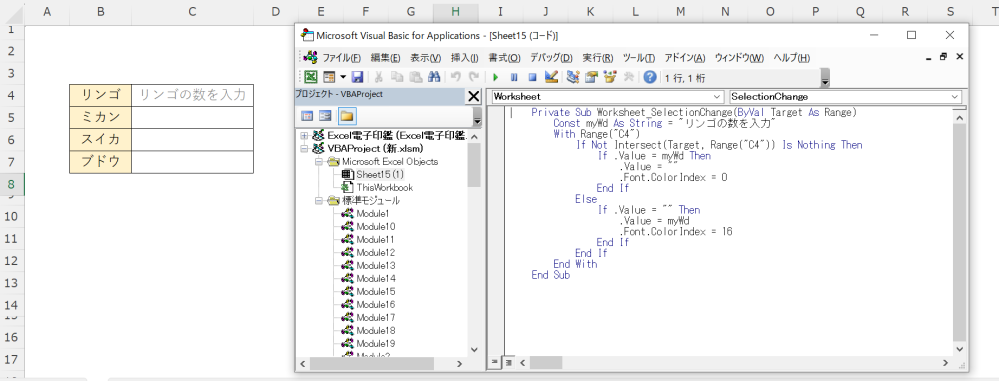
Task: Click the Reset stop square icon
Action: pyautogui.click(x=532, y=77)
